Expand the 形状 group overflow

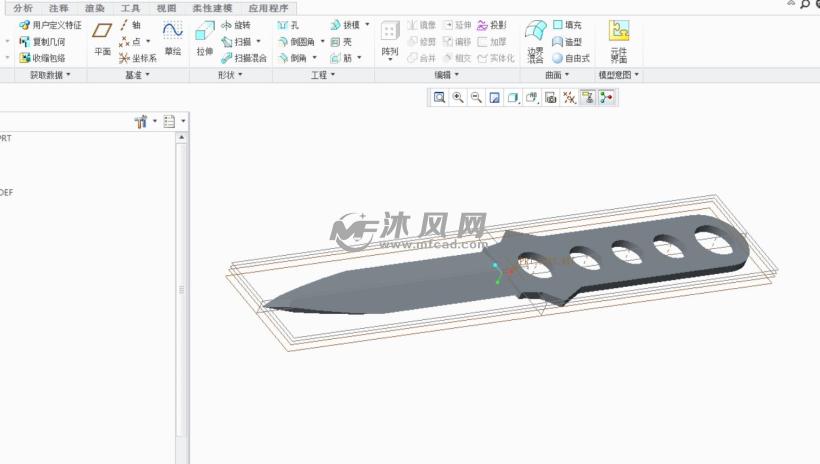[x=230, y=75]
